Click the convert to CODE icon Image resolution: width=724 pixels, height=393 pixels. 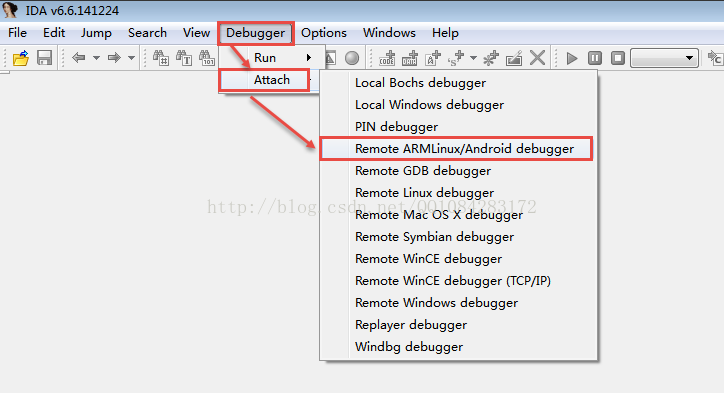[387, 58]
